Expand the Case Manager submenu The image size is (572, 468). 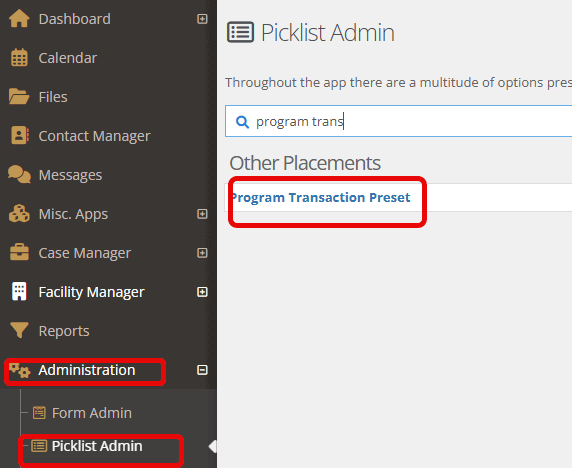[x=202, y=253]
